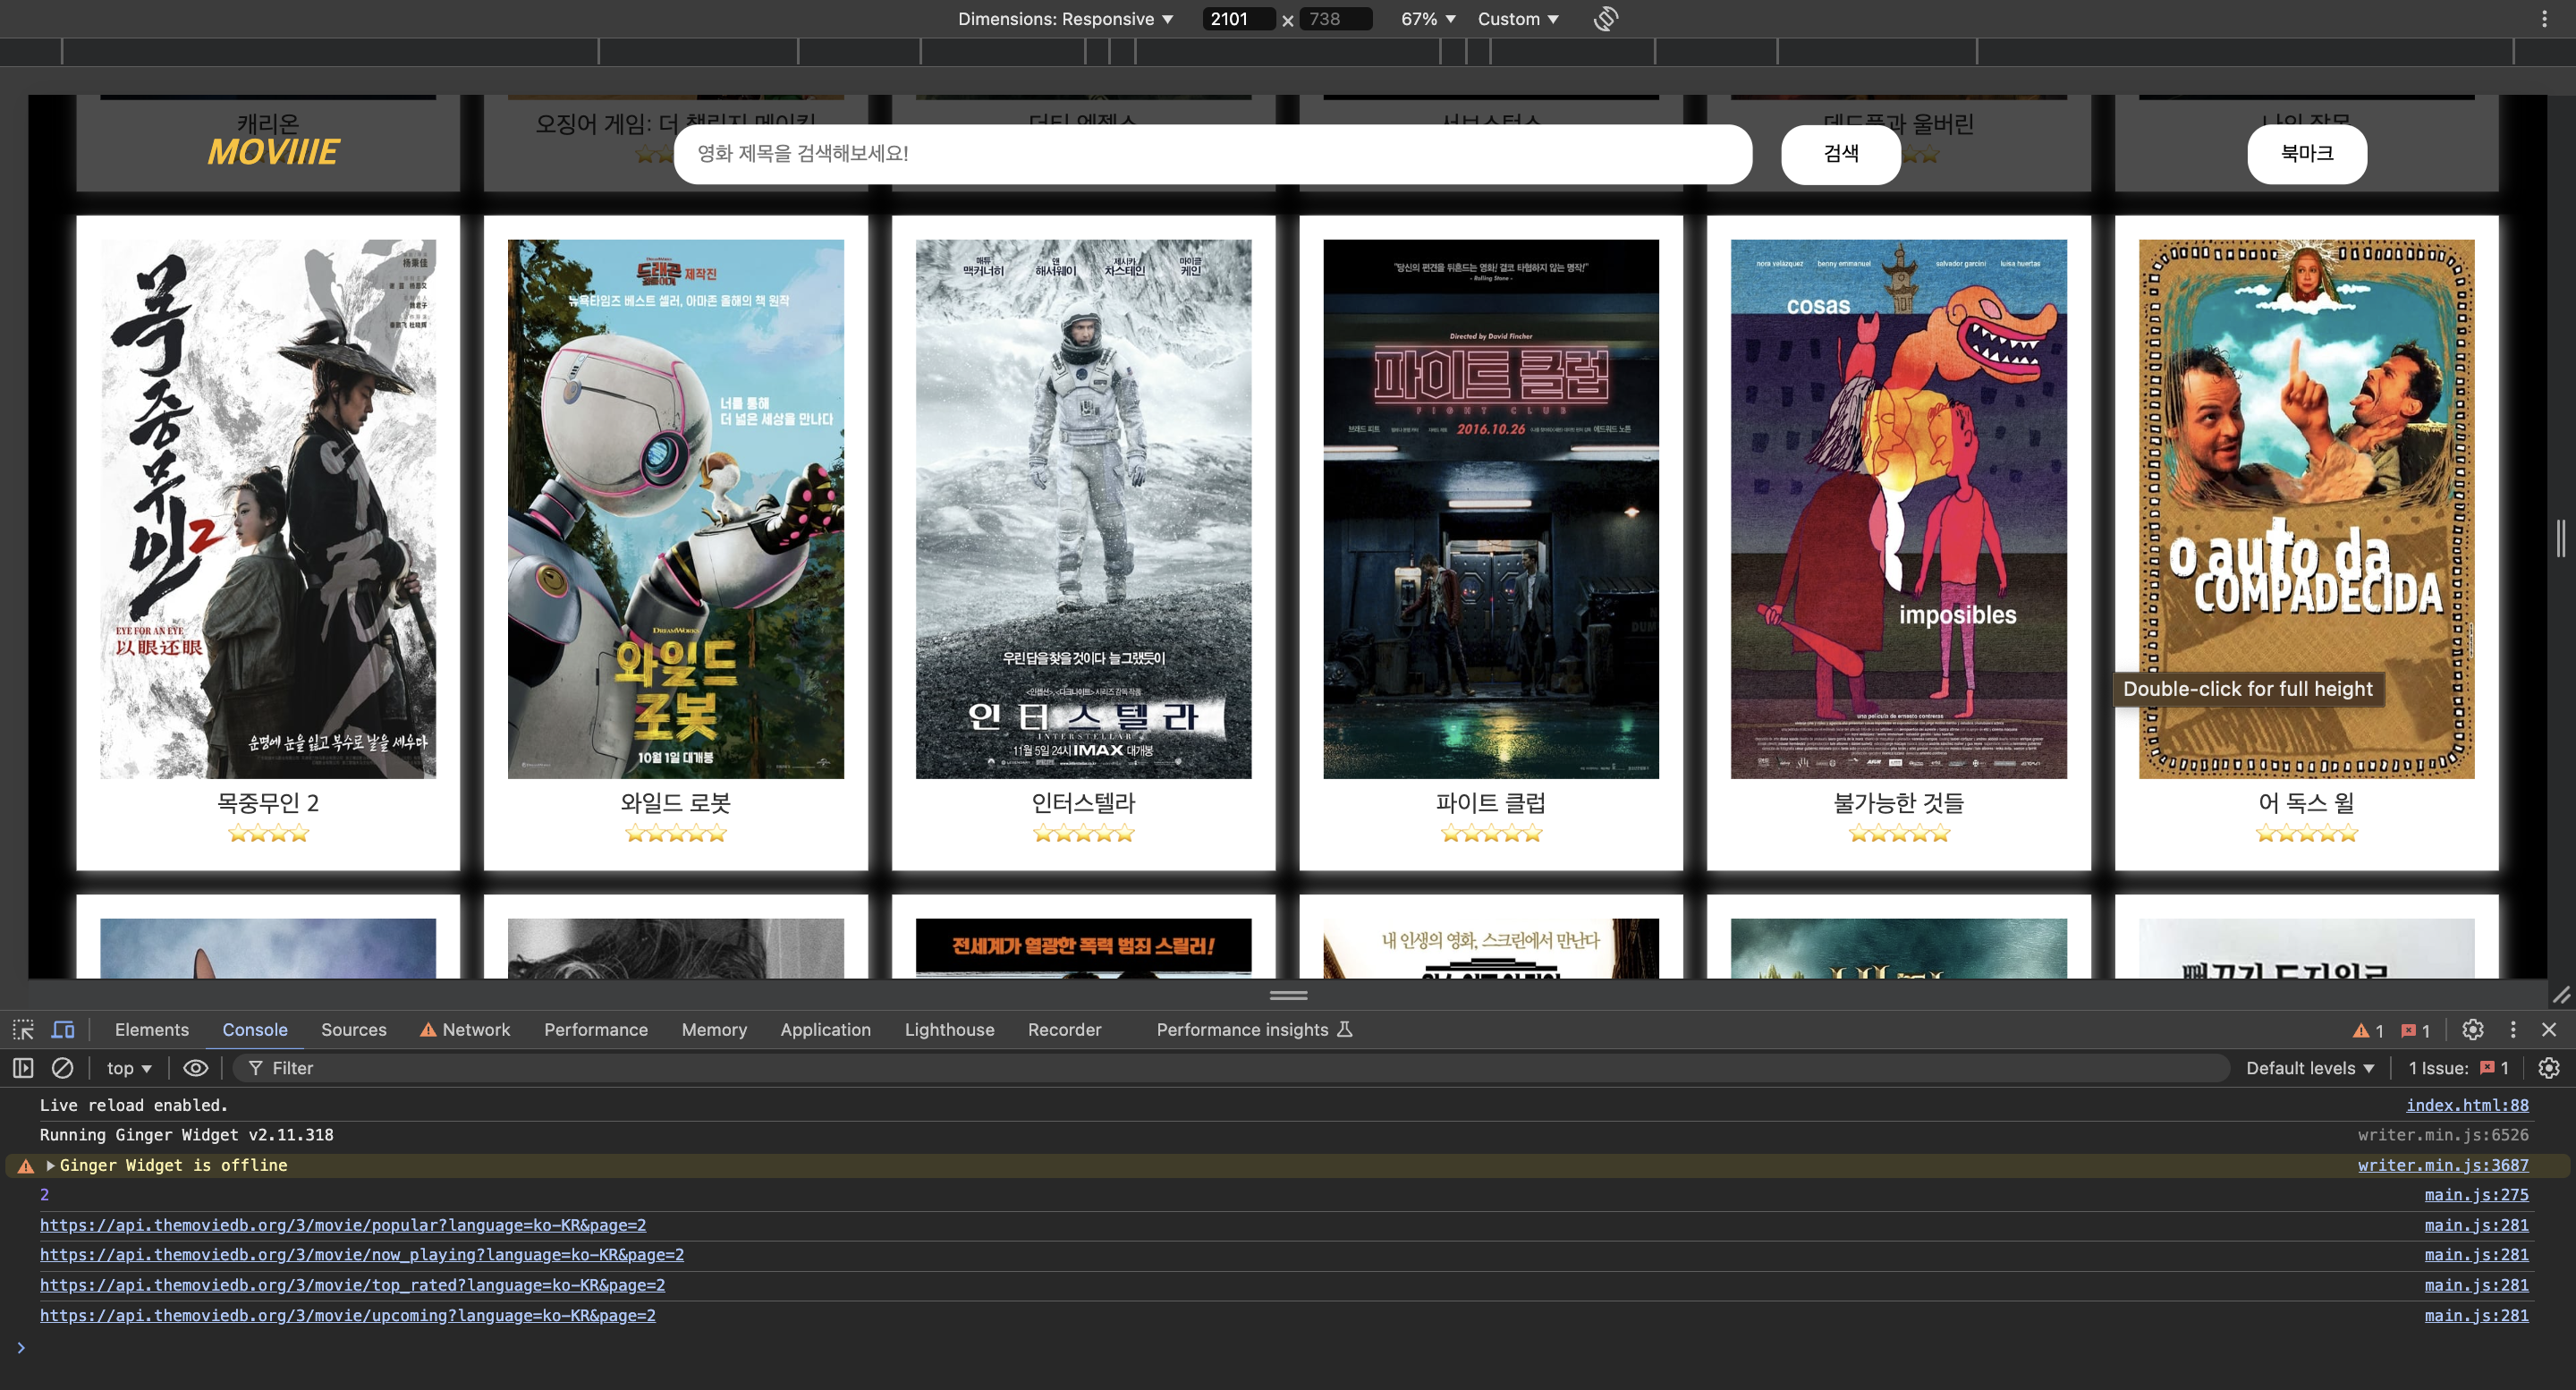Show the console sidebar panel icon
The height and width of the screenshot is (1390, 2576).
(x=23, y=1068)
